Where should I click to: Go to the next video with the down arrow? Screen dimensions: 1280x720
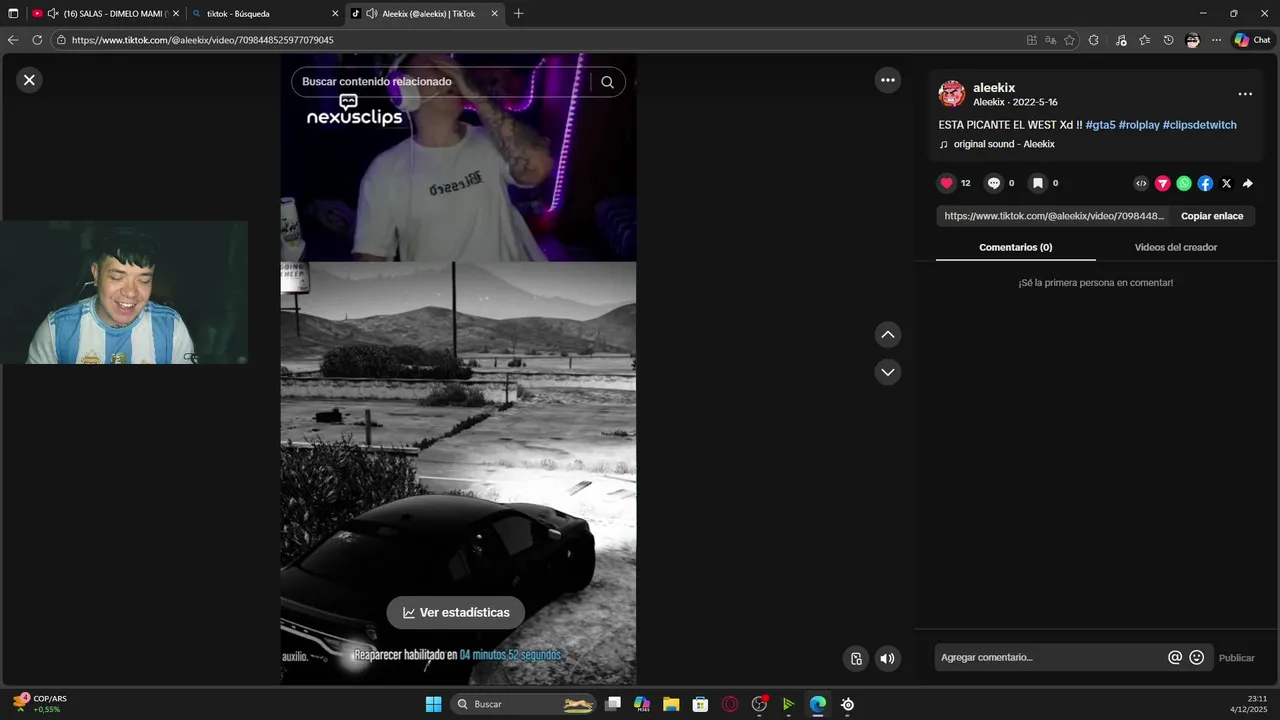(888, 372)
